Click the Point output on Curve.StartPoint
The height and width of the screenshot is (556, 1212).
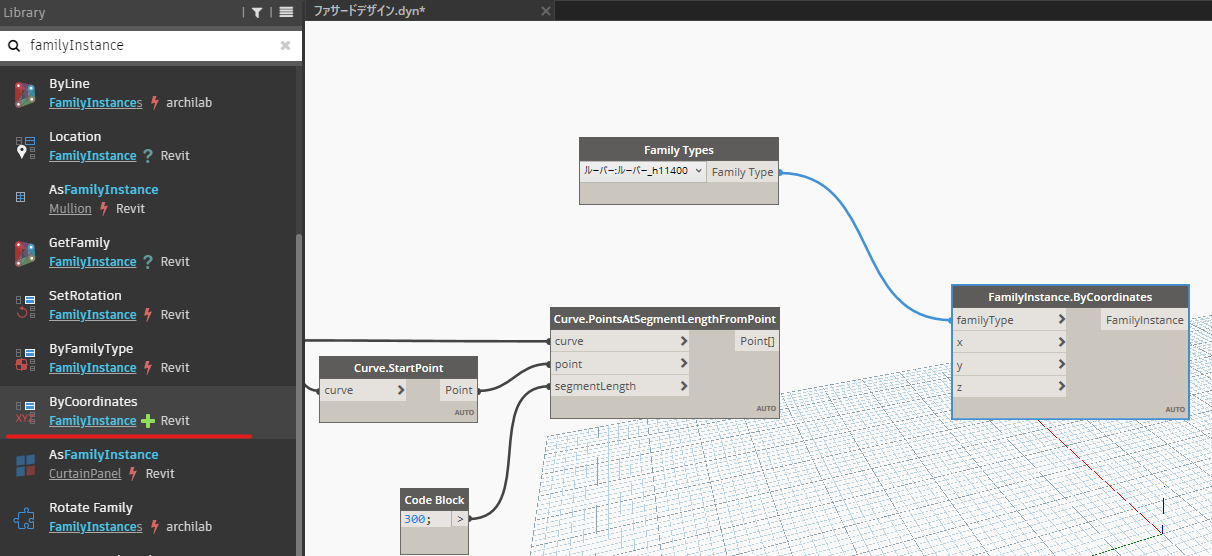(x=459, y=390)
